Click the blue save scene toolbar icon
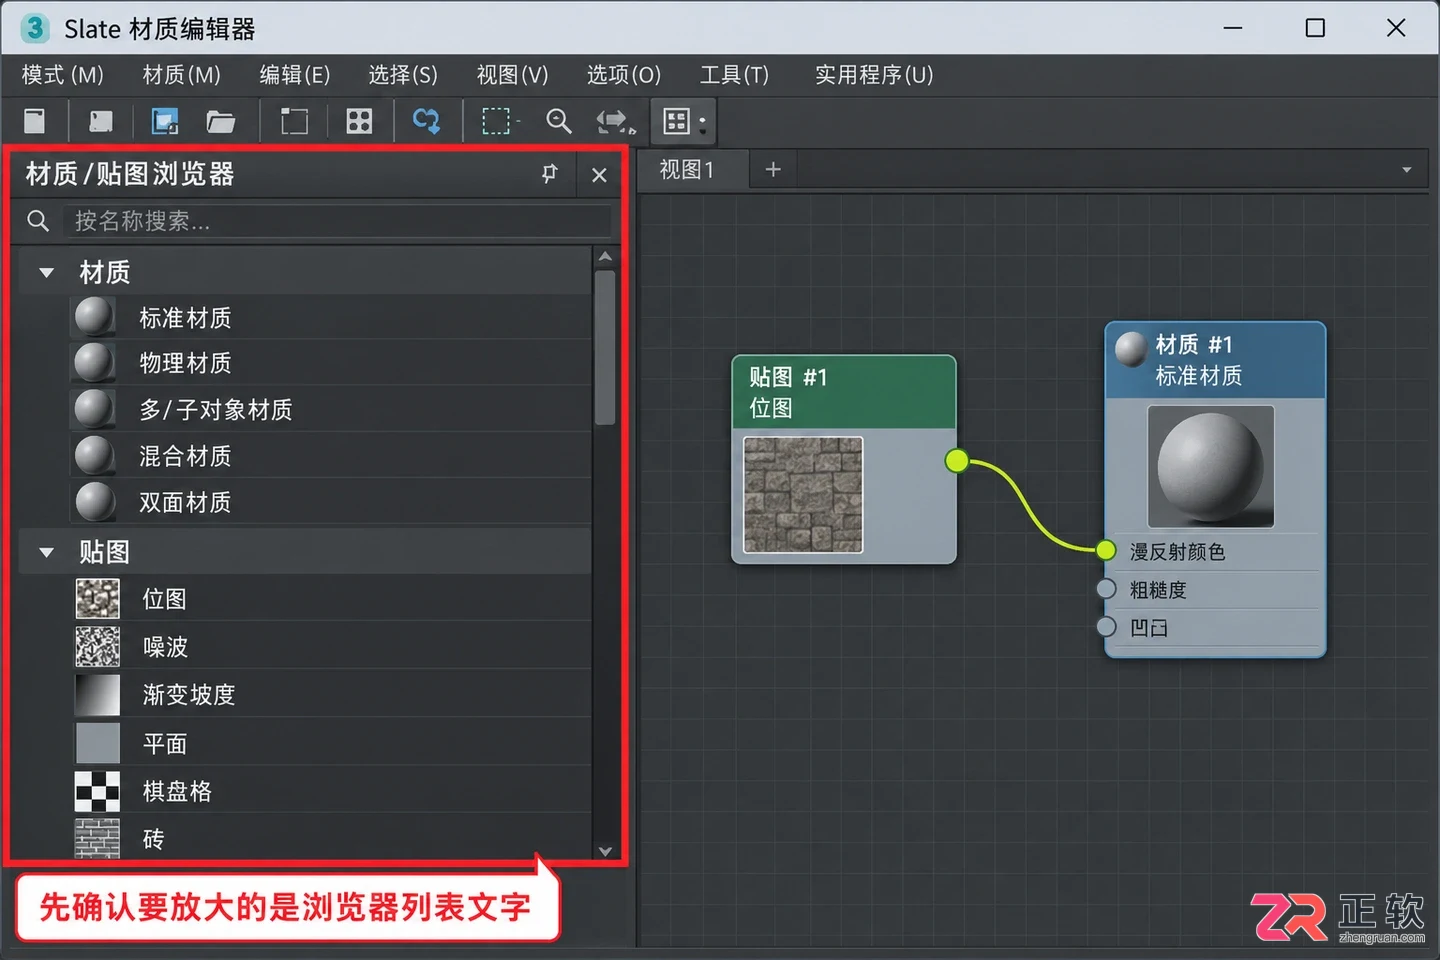1440x960 pixels. (165, 122)
